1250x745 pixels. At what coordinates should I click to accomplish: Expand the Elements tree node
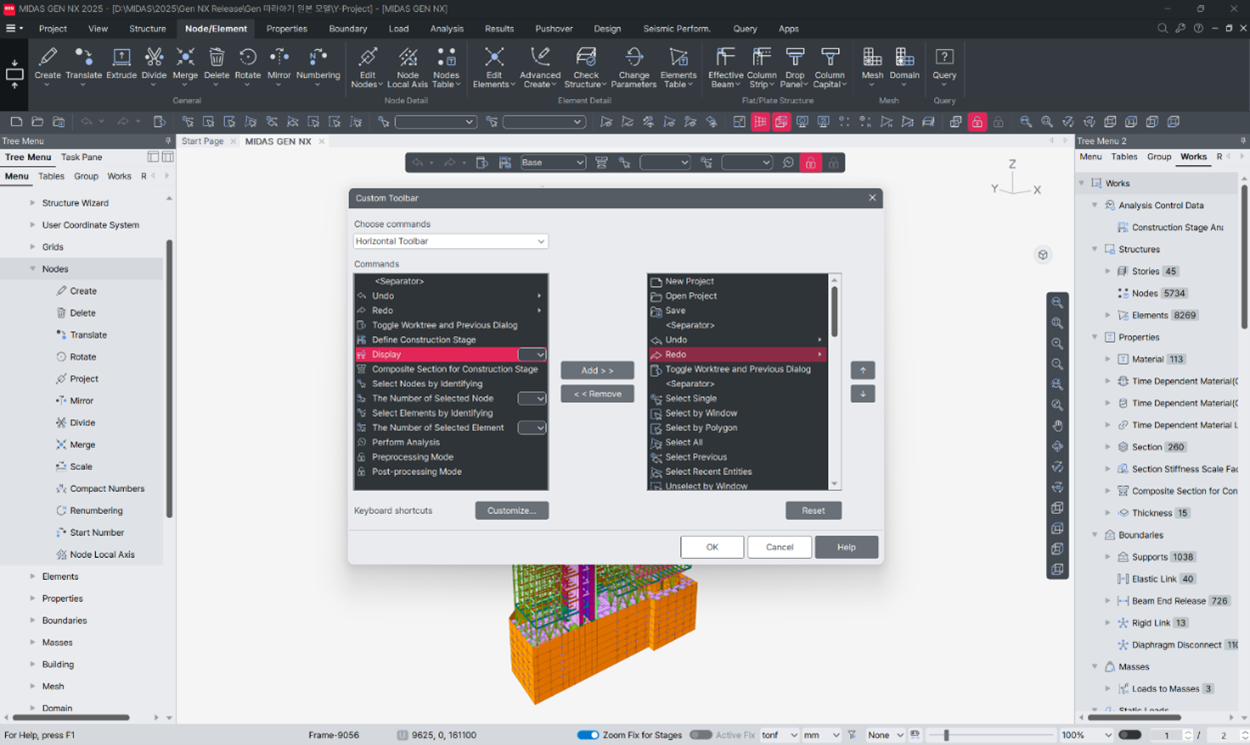coord(33,577)
